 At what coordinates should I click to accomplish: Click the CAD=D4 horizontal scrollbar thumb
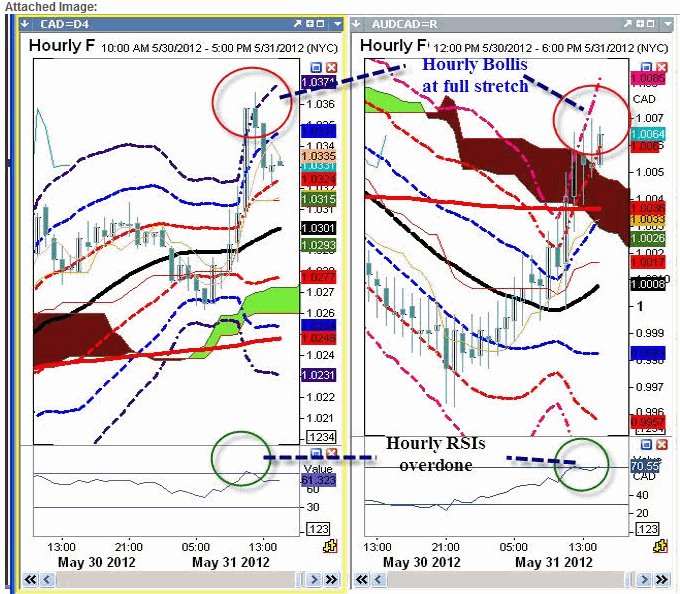[299, 579]
